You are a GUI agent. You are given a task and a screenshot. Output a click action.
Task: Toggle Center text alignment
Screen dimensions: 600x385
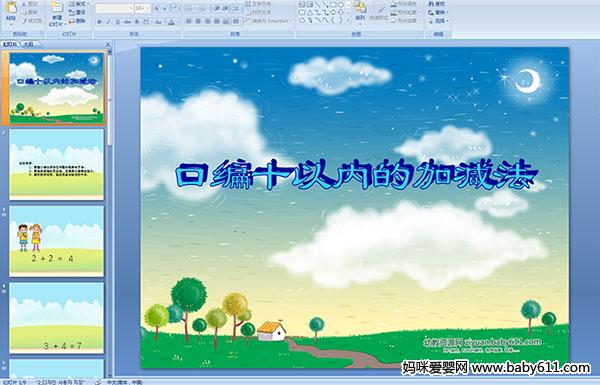click(x=198, y=21)
